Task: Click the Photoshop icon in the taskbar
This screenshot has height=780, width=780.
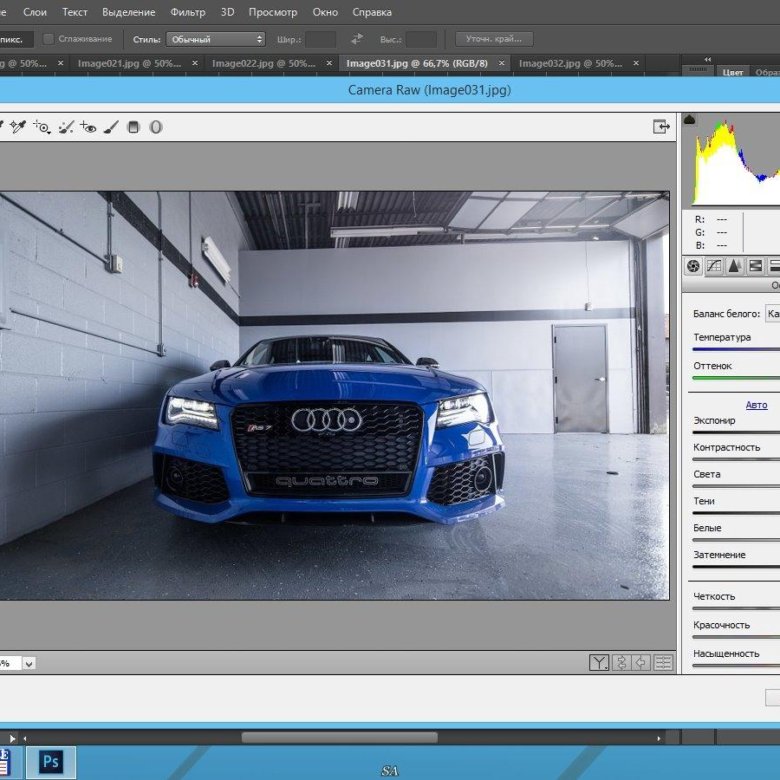Action: click(x=50, y=761)
